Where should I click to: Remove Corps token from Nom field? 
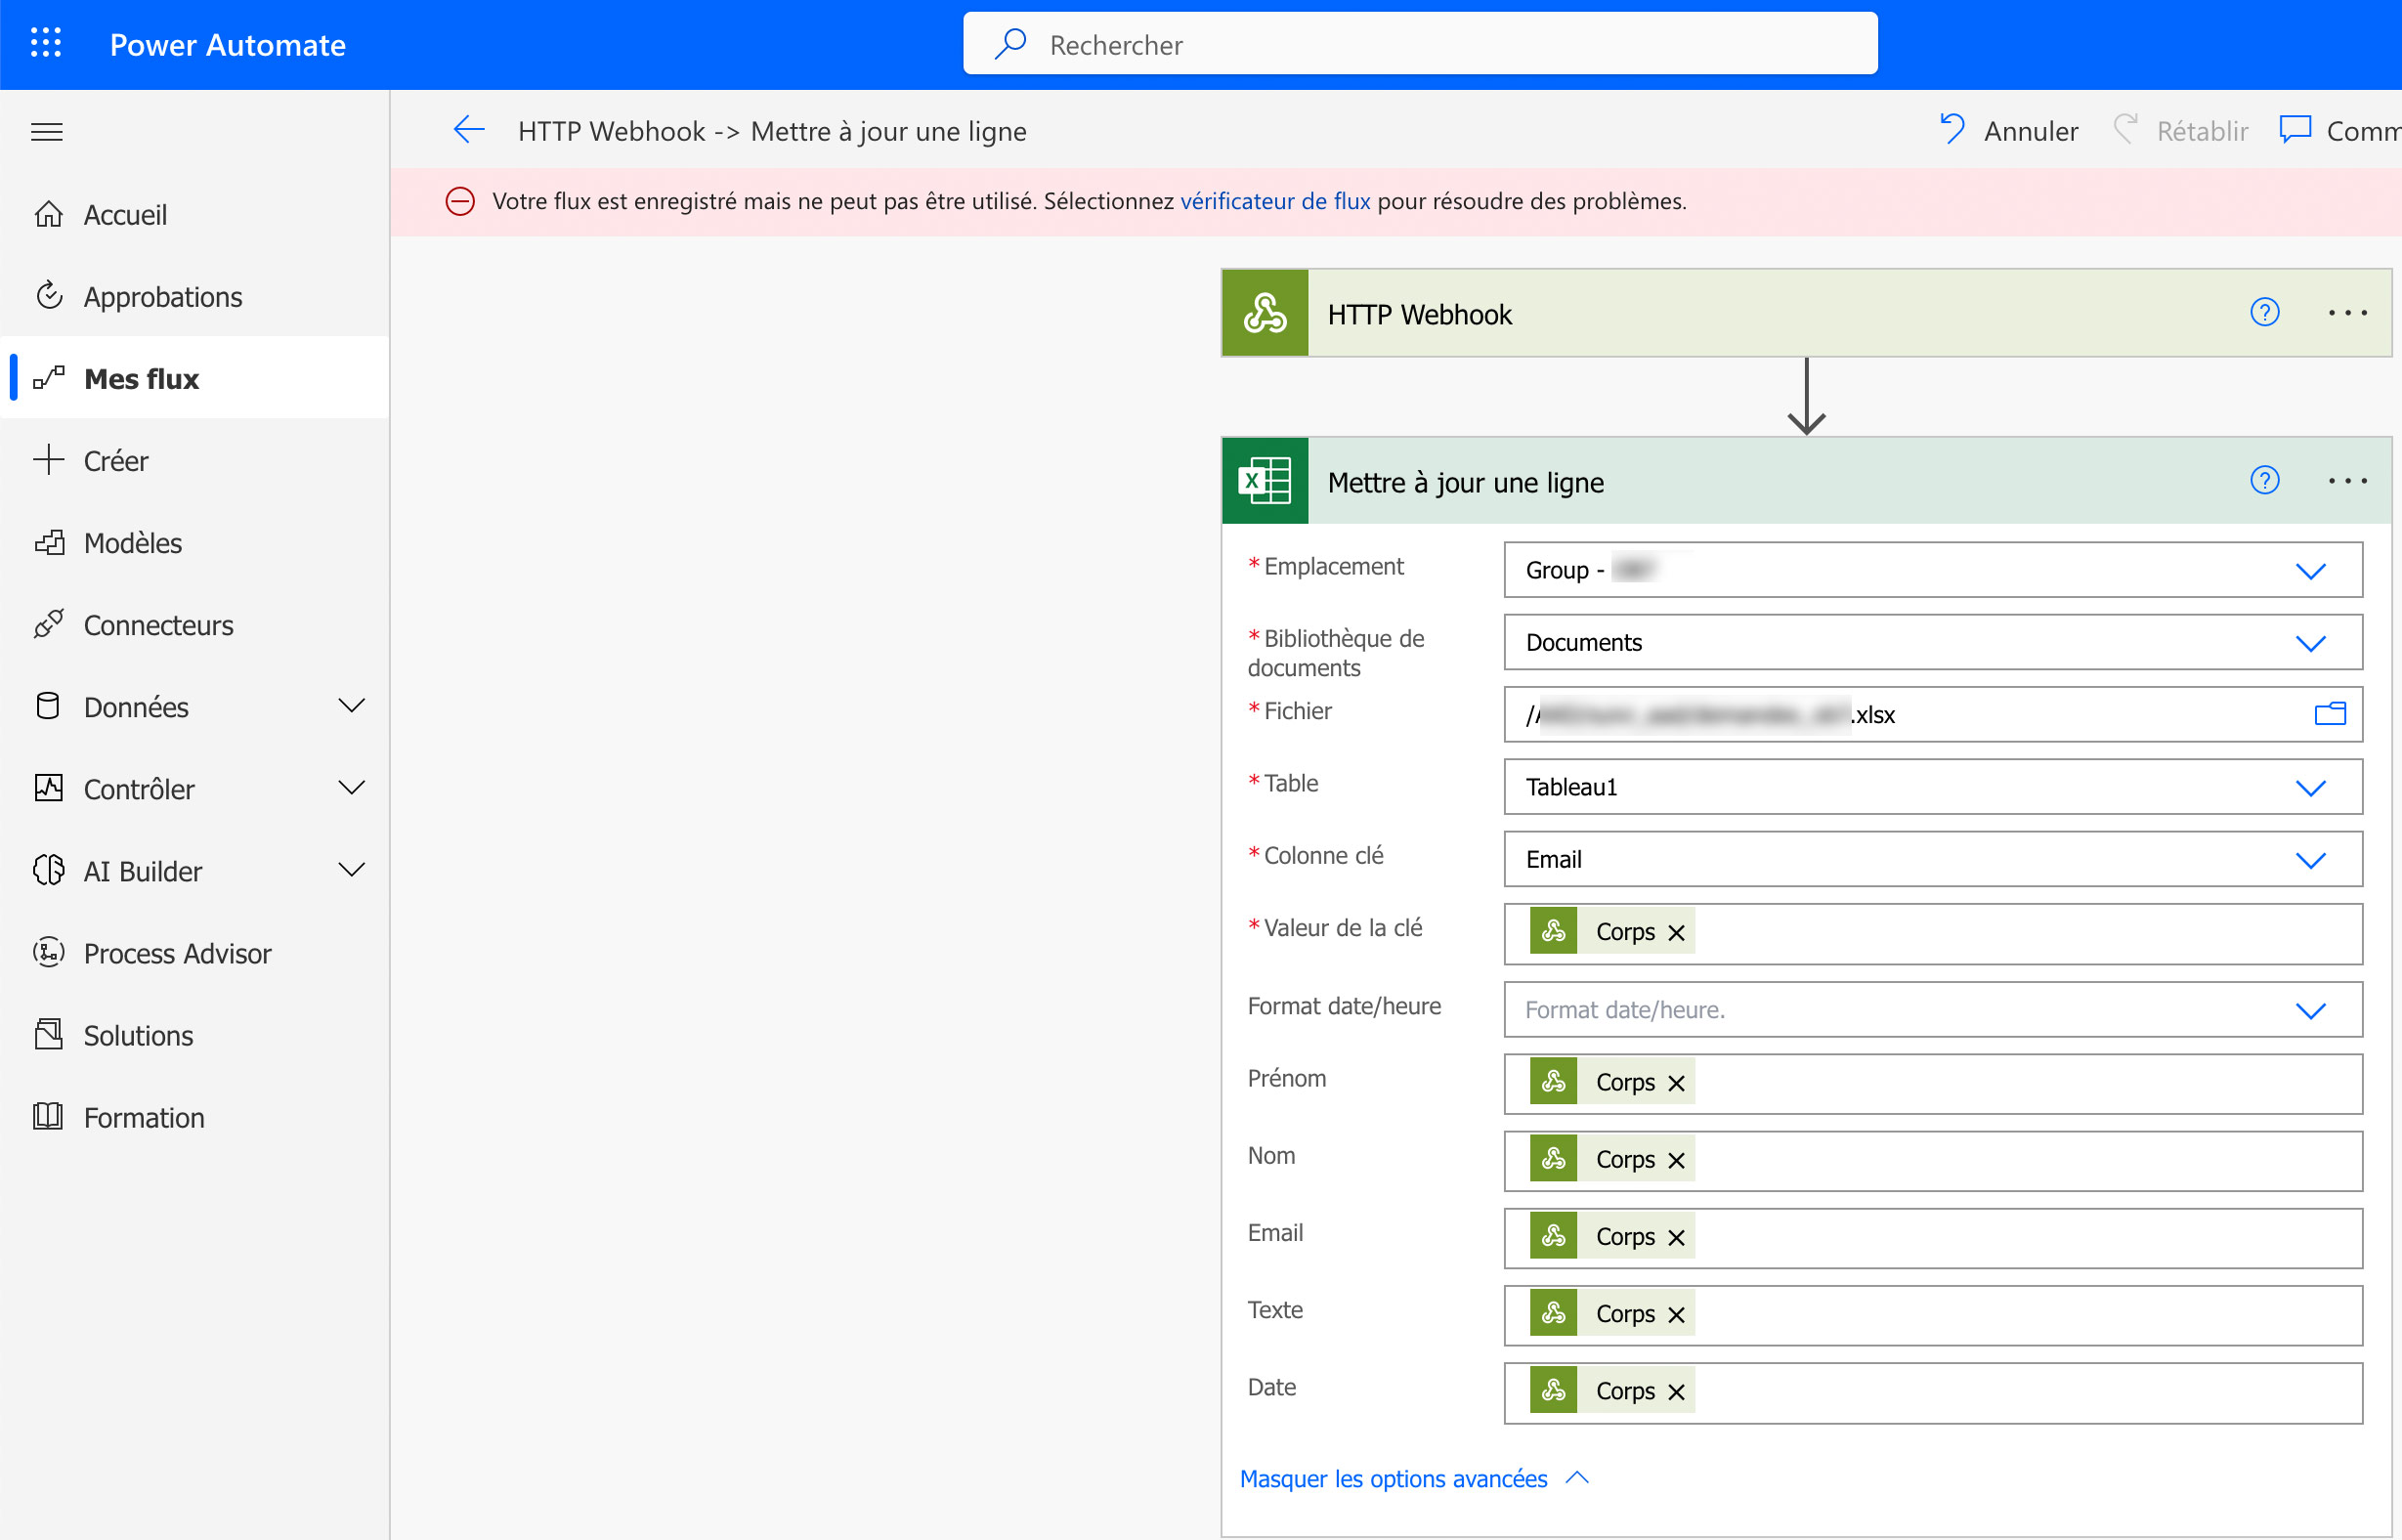point(1677,1161)
